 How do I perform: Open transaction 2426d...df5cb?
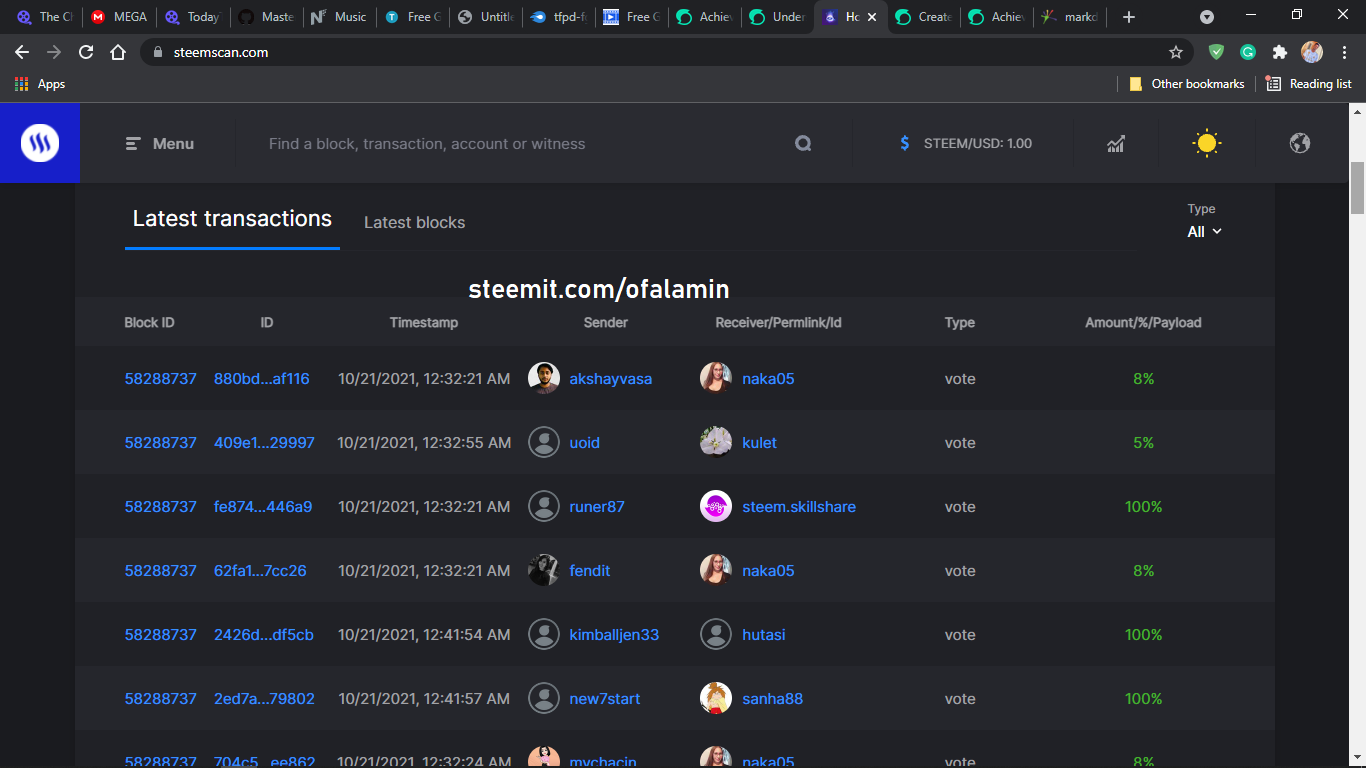[264, 635]
